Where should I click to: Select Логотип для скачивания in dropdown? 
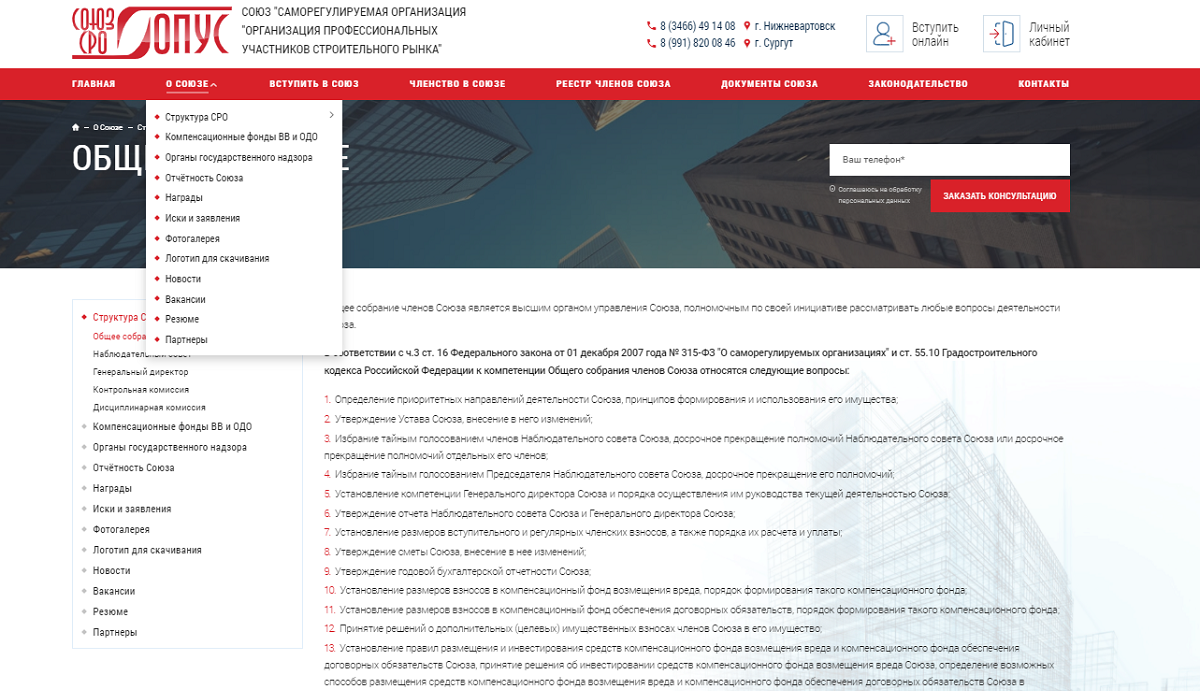pyautogui.click(x=217, y=258)
